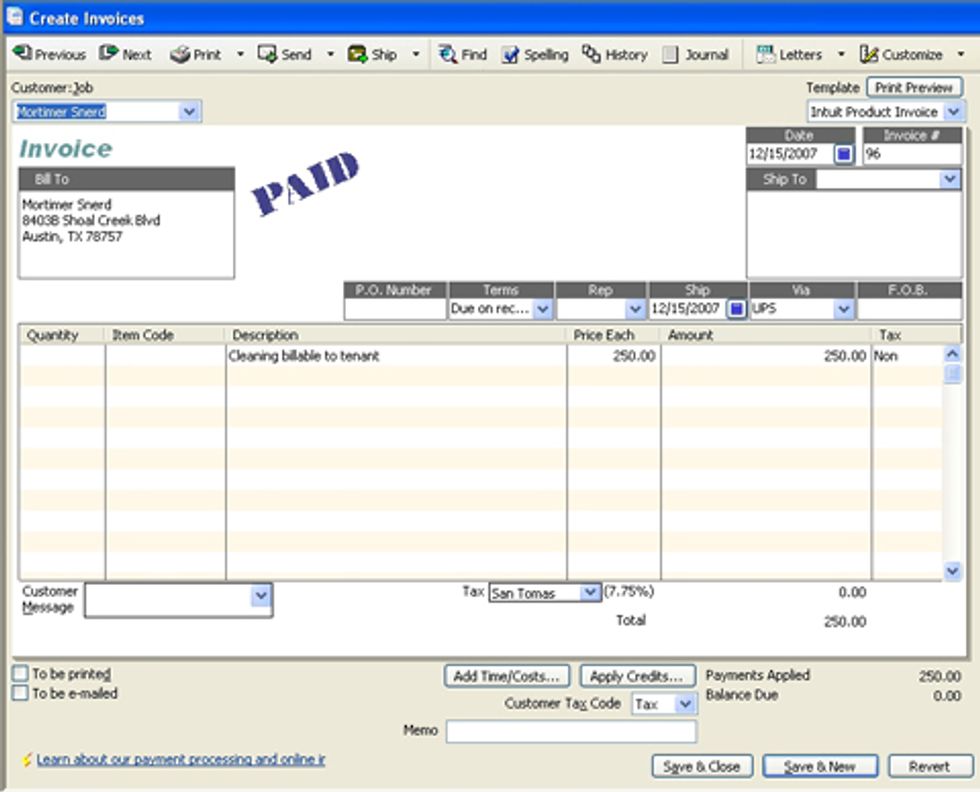Expand the Ship To dropdown
Viewport: 980px width, 792px height.
tap(950, 179)
